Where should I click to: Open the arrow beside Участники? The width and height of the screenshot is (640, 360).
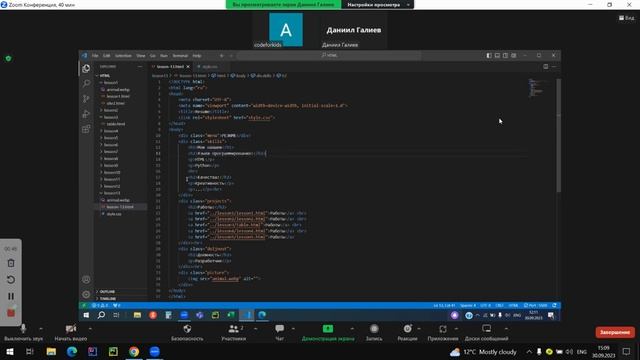256,328
